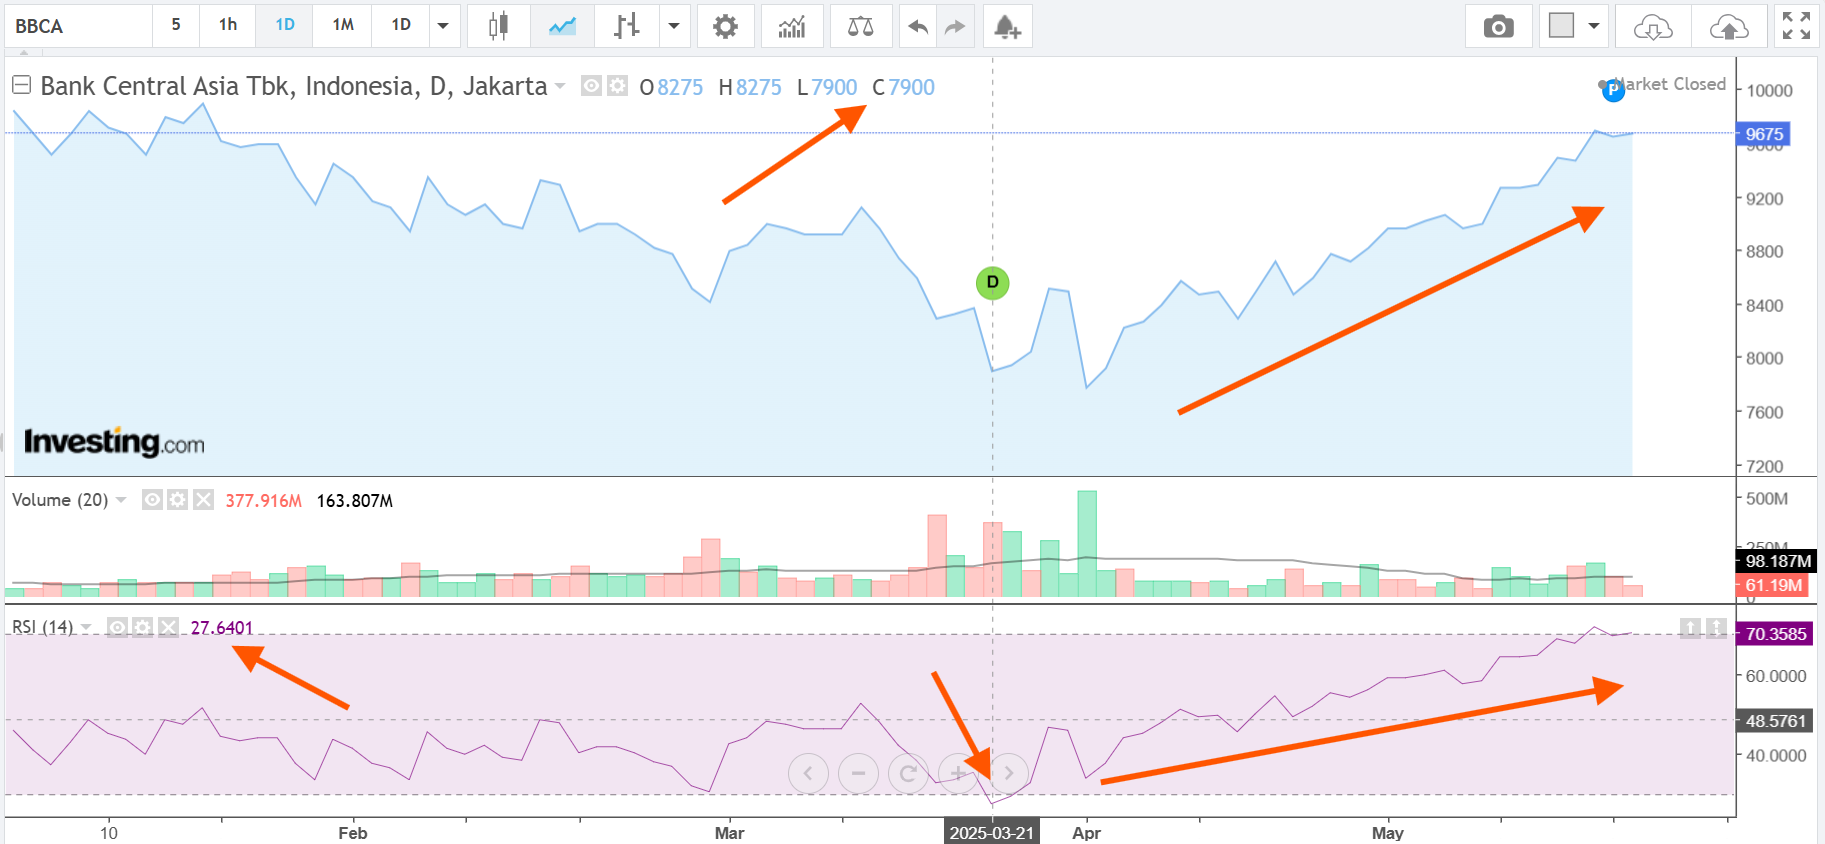
Task: Open timeframe dropdown arrow next to 1D
Action: (x=444, y=26)
